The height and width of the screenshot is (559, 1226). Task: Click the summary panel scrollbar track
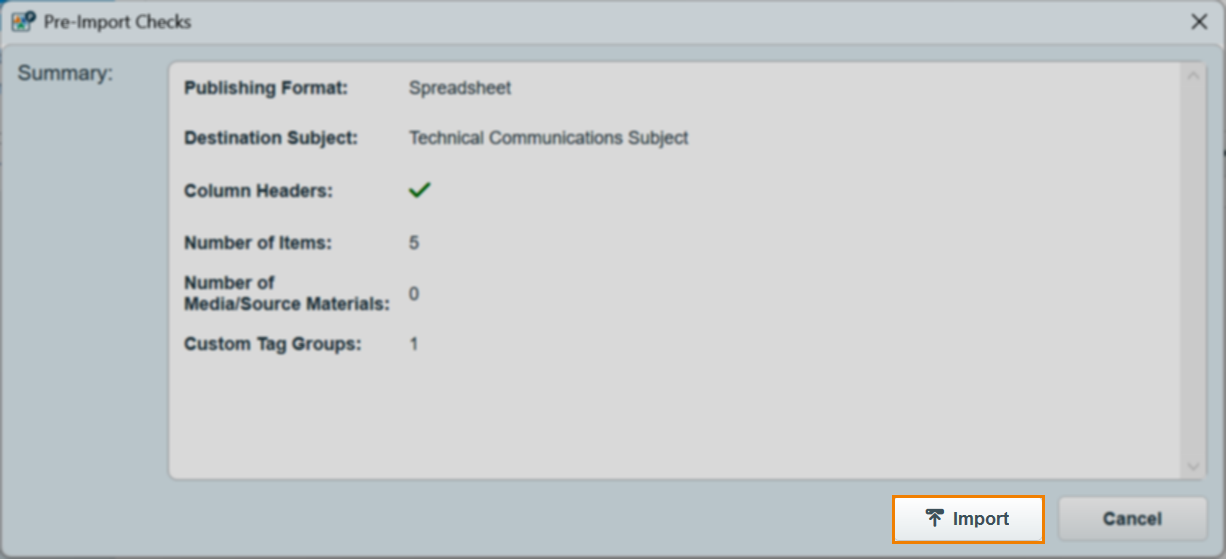pos(1193,270)
